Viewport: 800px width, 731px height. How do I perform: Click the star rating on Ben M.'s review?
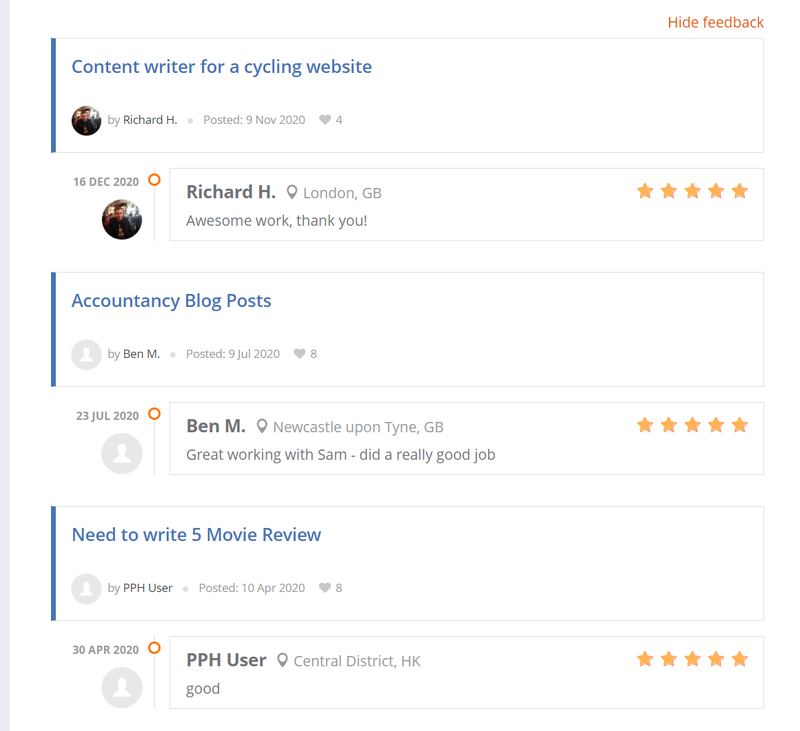[692, 425]
